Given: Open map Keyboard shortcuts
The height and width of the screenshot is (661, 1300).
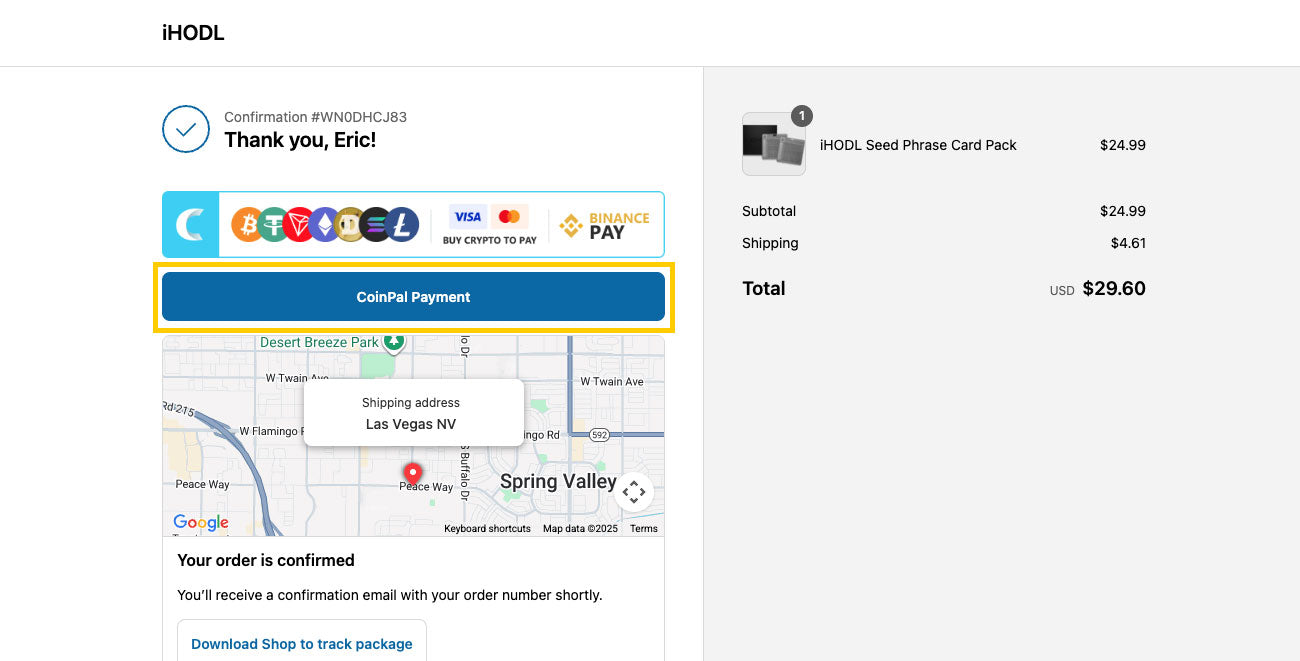Looking at the screenshot, I should click(487, 529).
